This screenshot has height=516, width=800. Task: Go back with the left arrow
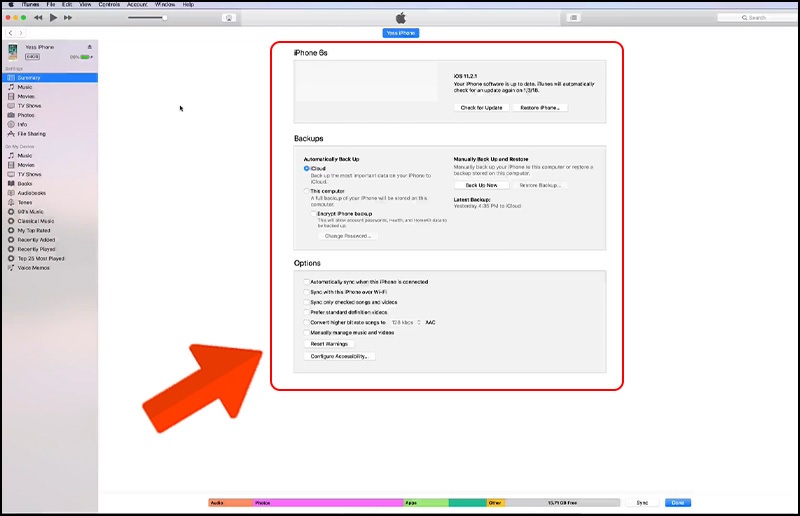[10, 33]
